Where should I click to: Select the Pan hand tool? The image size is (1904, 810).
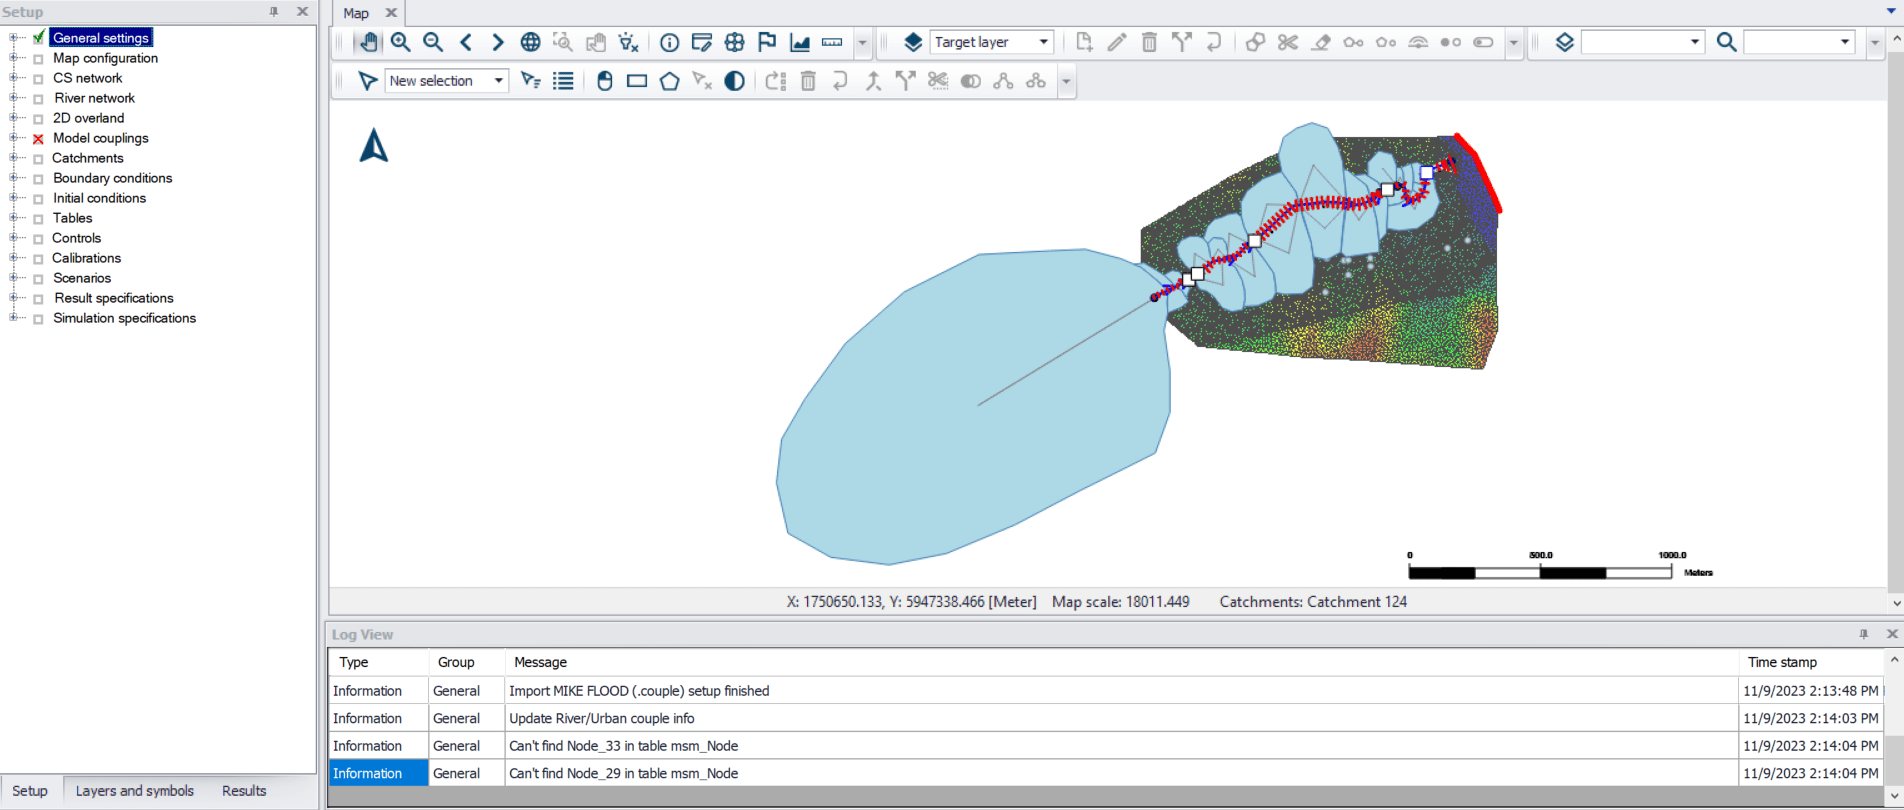tap(369, 42)
